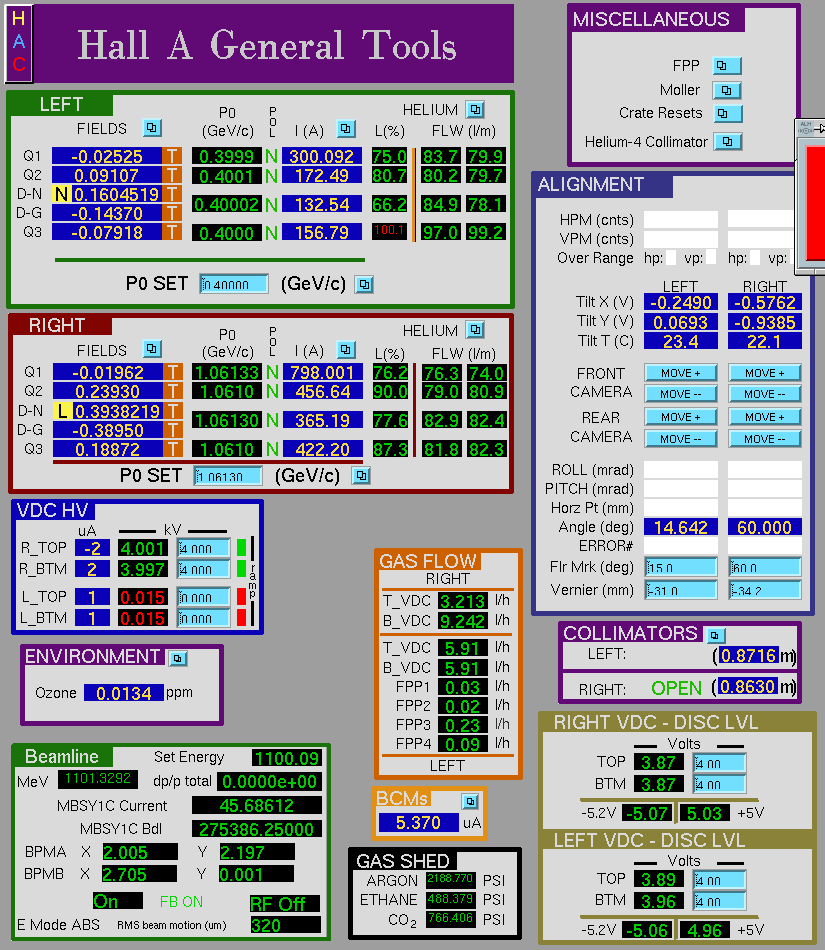Open LEFT spectrometer I (A) display button

point(346,128)
